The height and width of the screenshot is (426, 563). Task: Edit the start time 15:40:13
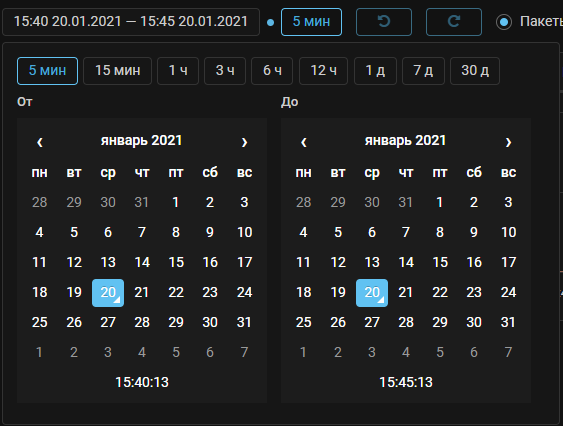[x=142, y=382]
